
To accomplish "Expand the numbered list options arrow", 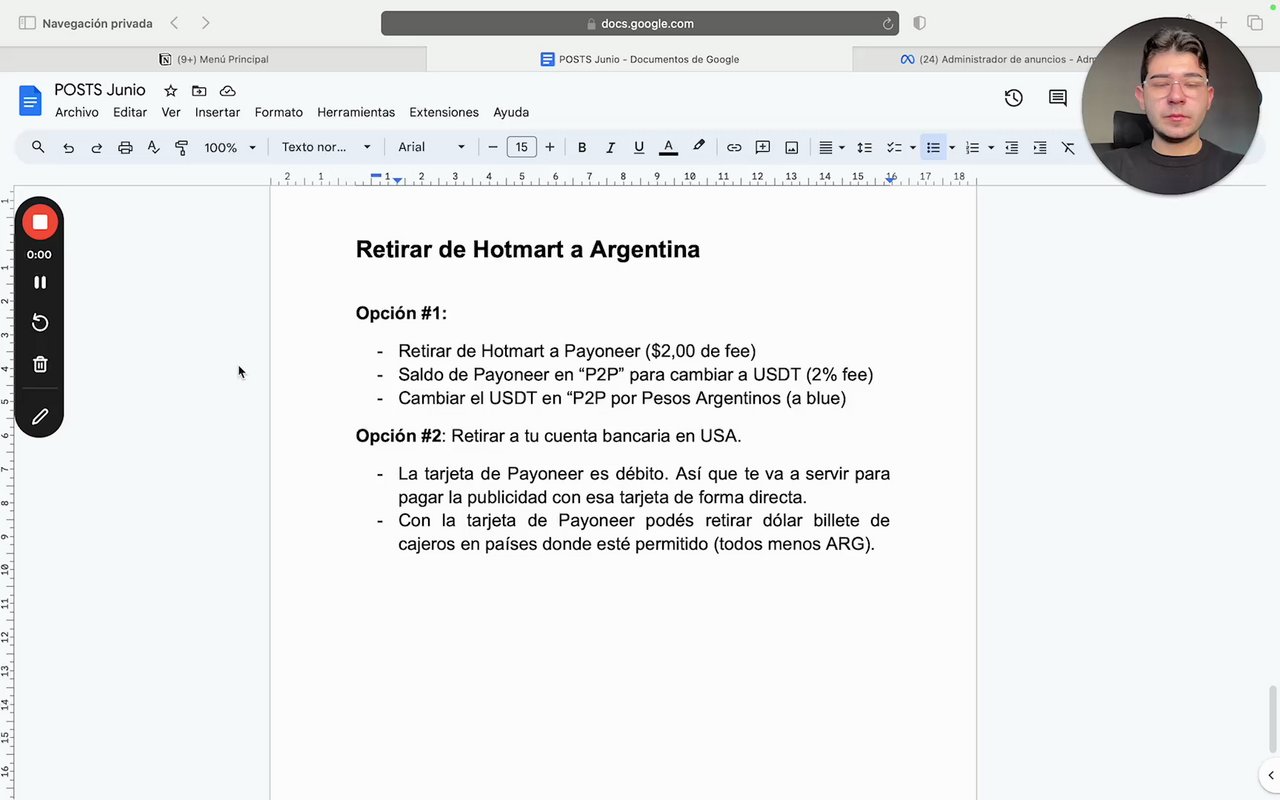I will click(x=990, y=147).
